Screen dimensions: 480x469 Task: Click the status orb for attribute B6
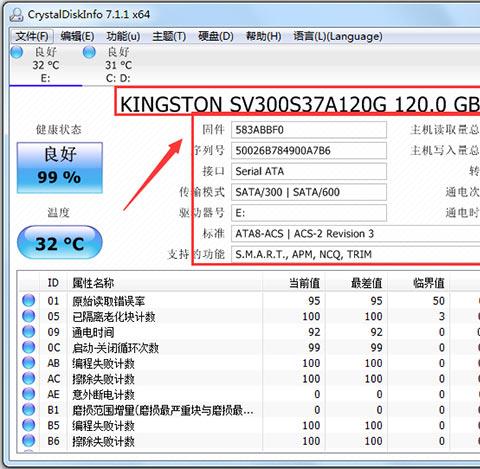point(29,441)
